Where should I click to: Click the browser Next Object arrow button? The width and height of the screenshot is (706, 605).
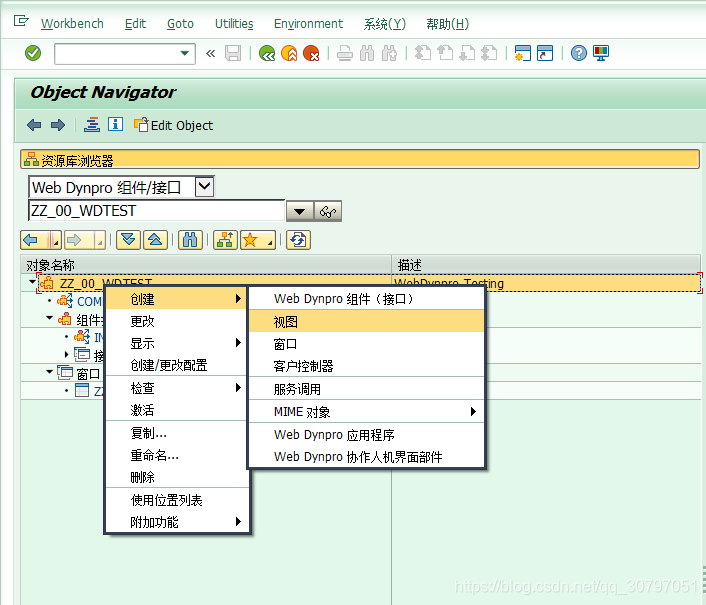pos(85,240)
